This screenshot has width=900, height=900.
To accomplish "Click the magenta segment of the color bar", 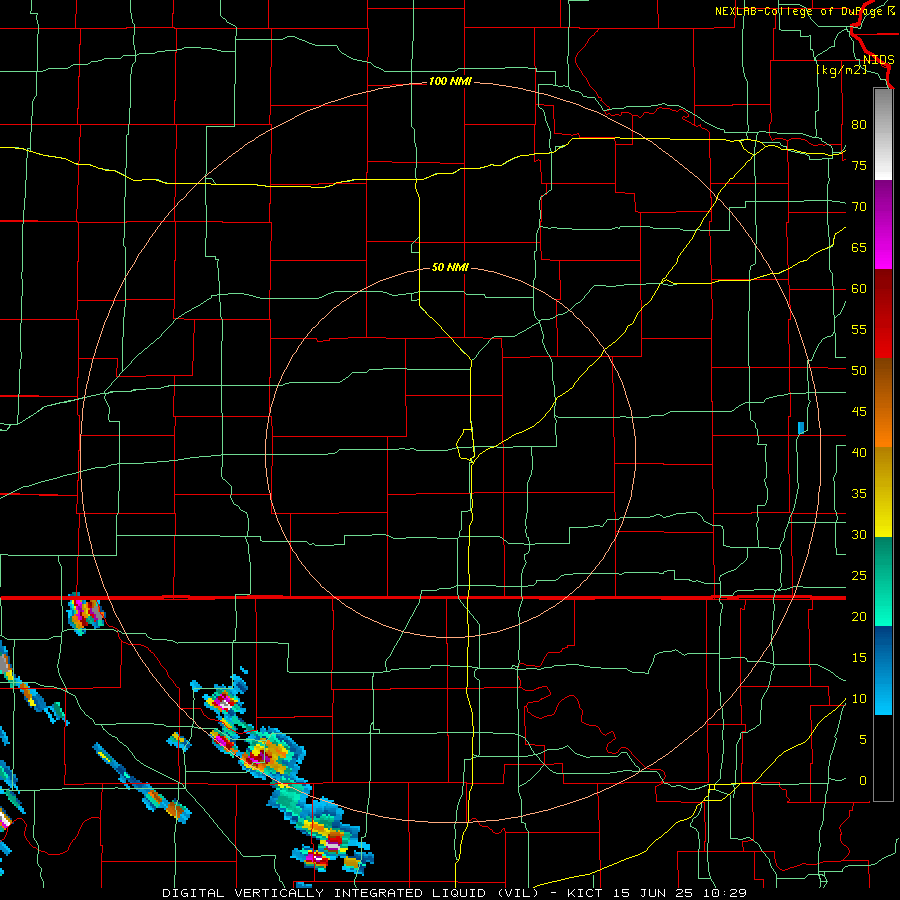I will pos(883,224).
